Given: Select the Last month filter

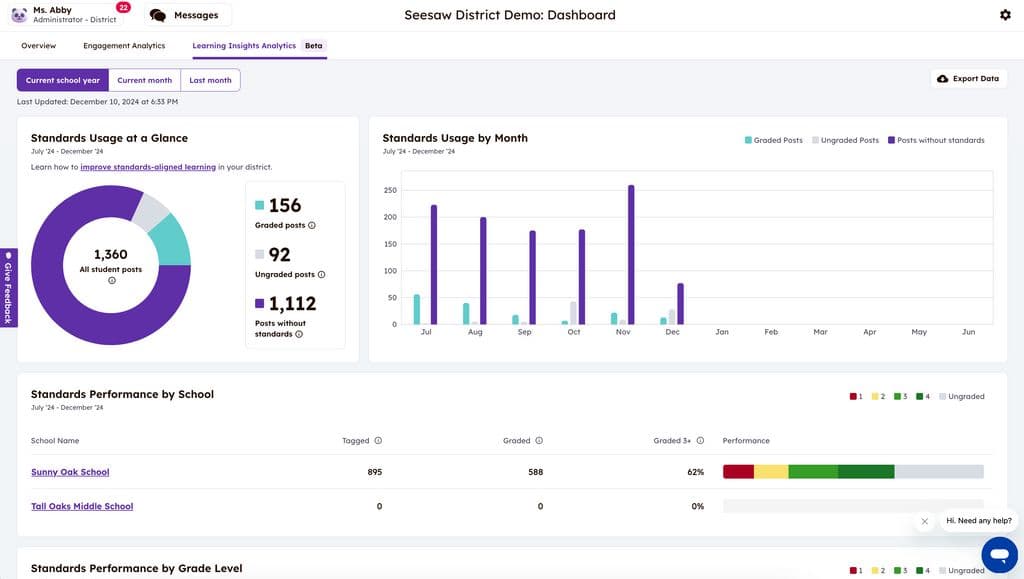Looking at the screenshot, I should click(210, 80).
